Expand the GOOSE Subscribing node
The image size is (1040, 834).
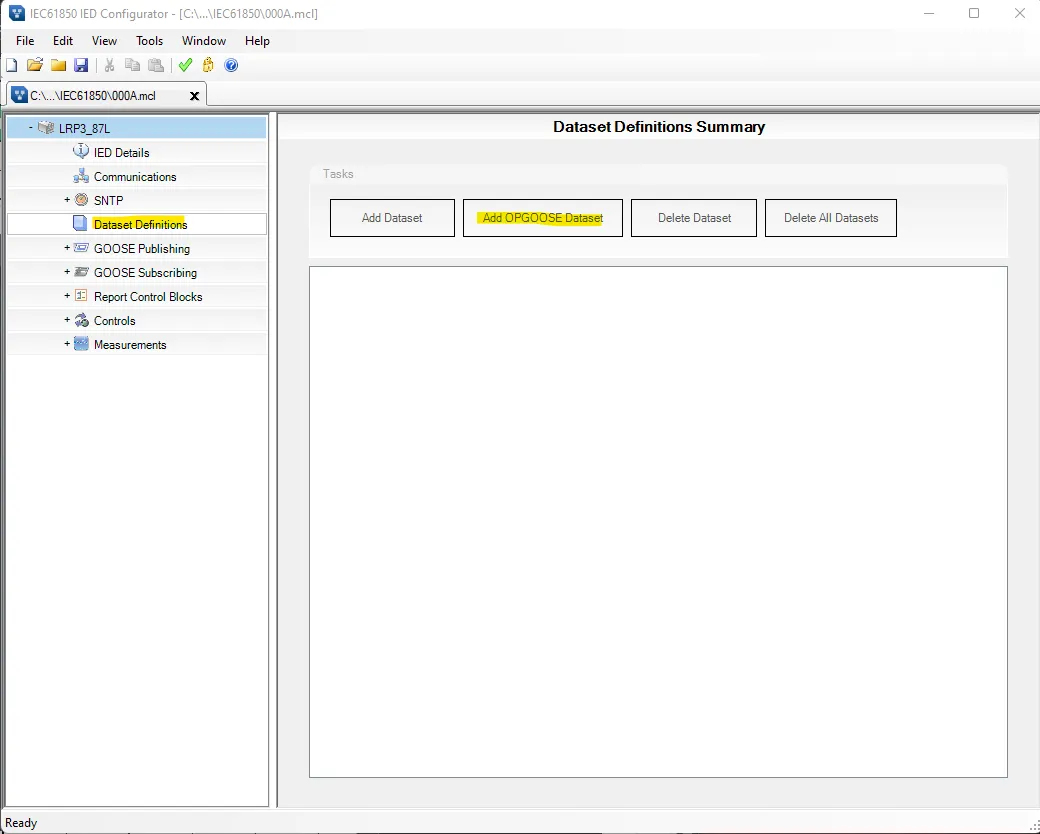tap(67, 272)
